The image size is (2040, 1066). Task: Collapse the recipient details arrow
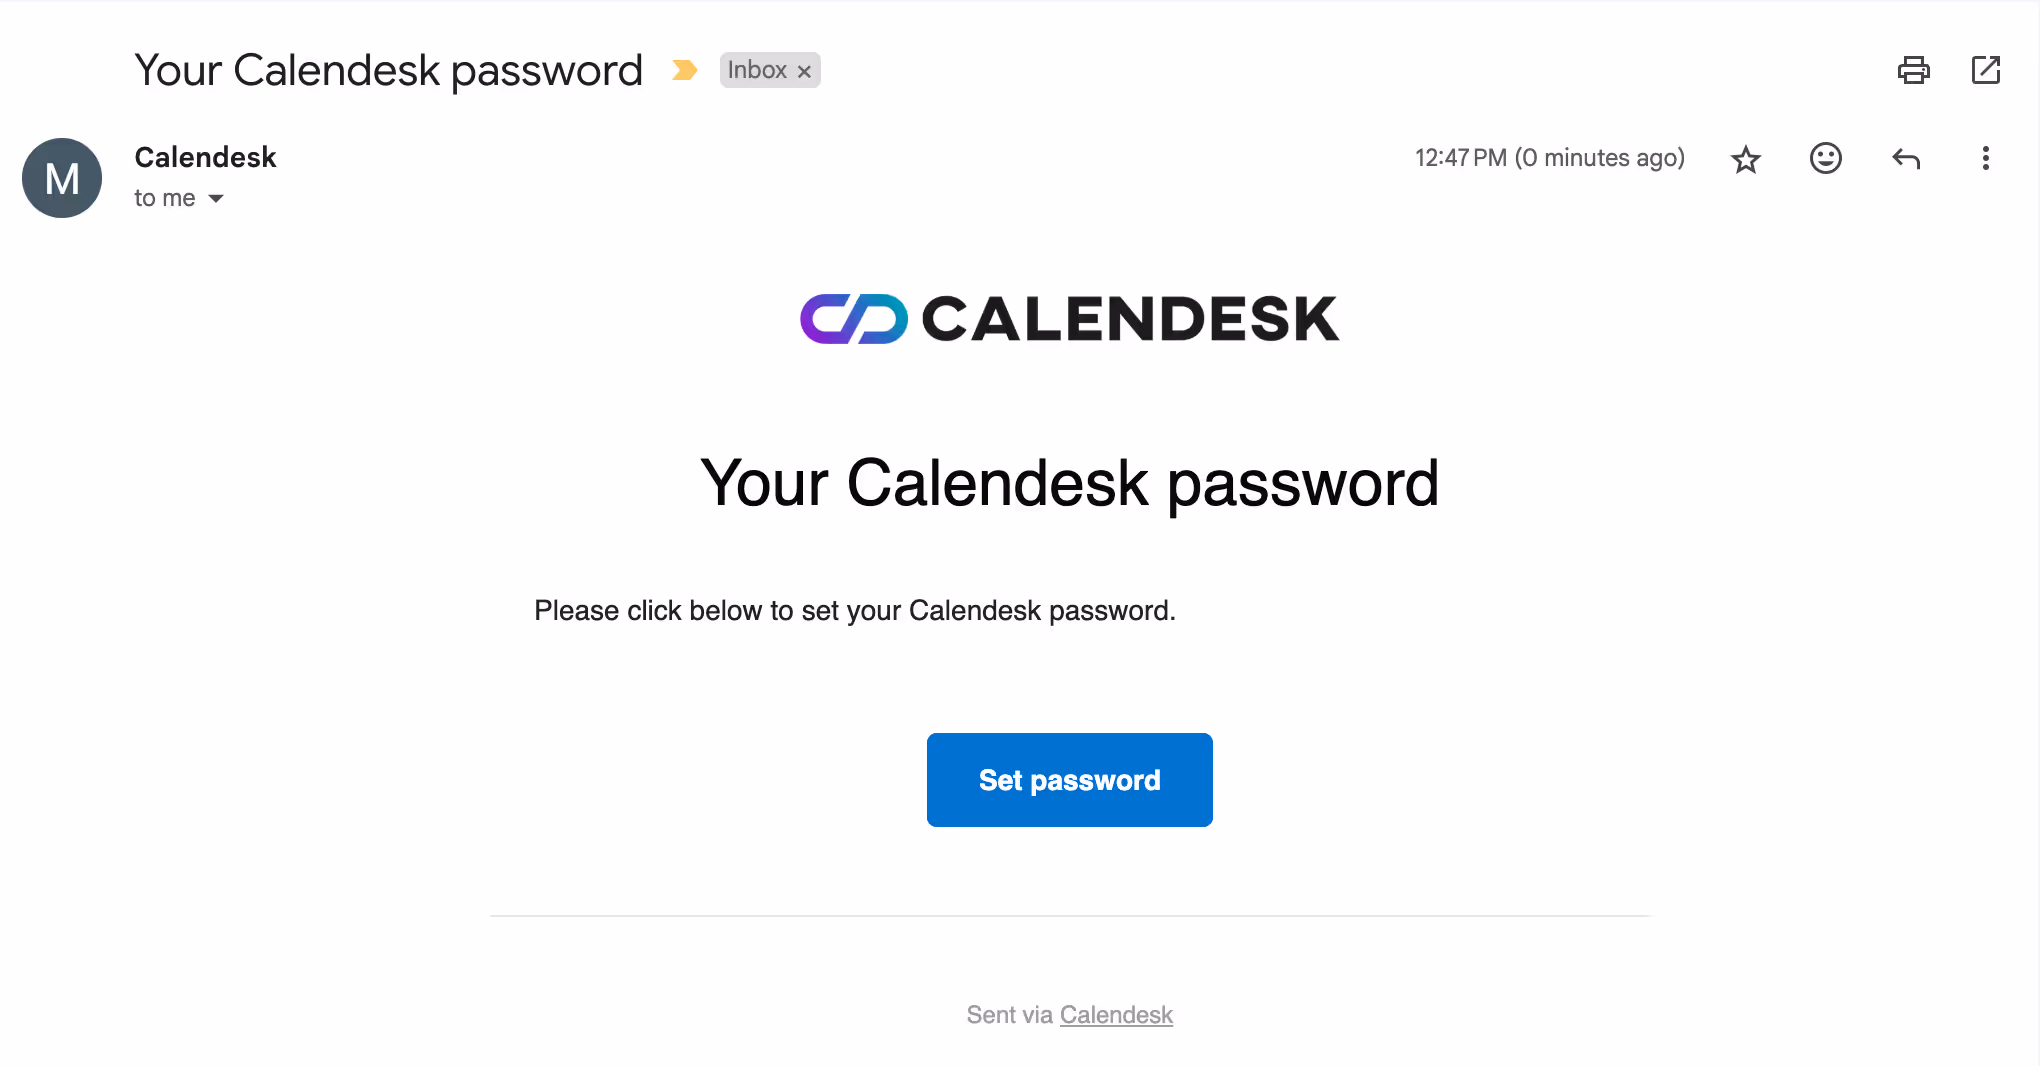point(217,199)
